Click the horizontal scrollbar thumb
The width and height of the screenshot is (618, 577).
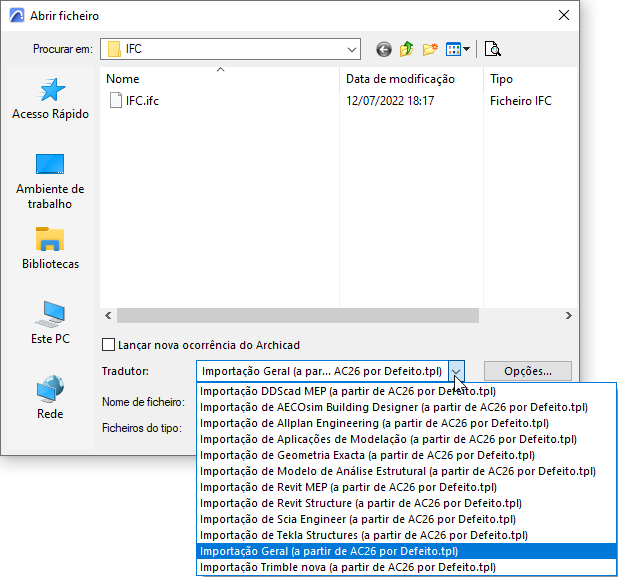click(x=298, y=316)
